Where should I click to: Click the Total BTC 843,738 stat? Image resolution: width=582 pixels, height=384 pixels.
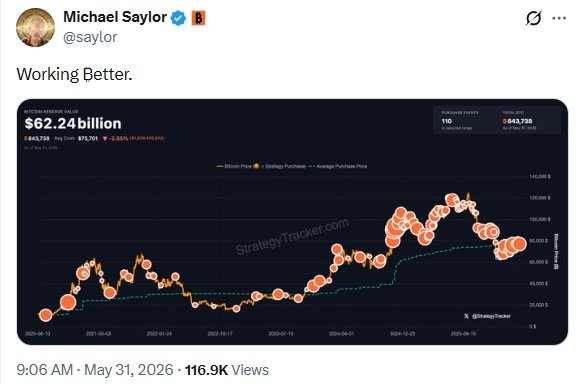(x=519, y=120)
